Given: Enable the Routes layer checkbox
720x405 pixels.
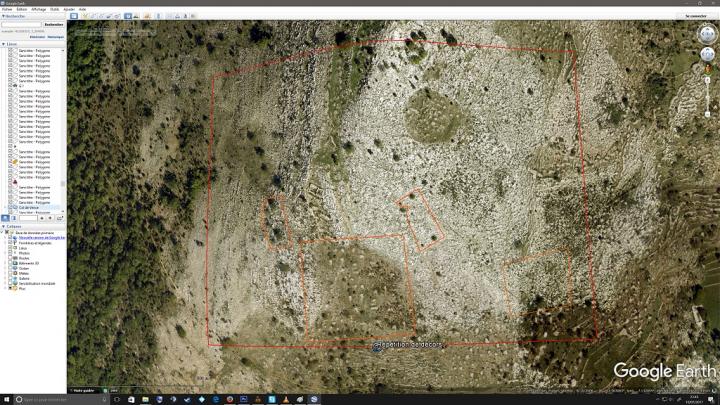Looking at the screenshot, I should point(10,258).
